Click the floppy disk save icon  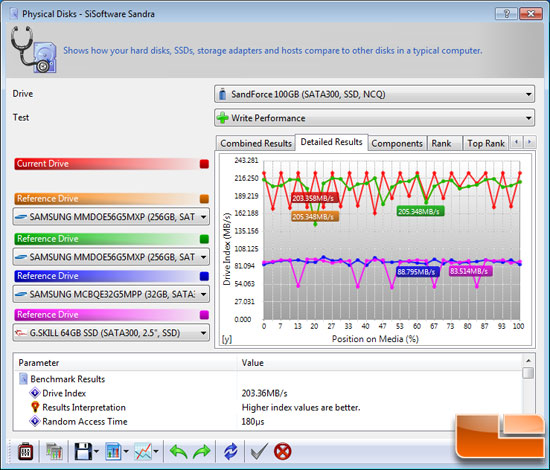point(83,451)
